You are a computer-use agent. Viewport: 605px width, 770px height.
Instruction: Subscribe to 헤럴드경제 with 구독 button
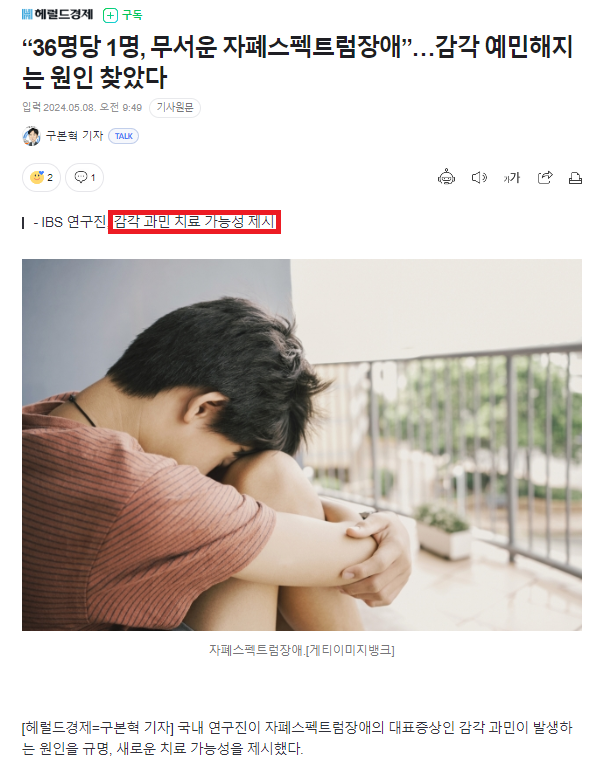pos(123,15)
